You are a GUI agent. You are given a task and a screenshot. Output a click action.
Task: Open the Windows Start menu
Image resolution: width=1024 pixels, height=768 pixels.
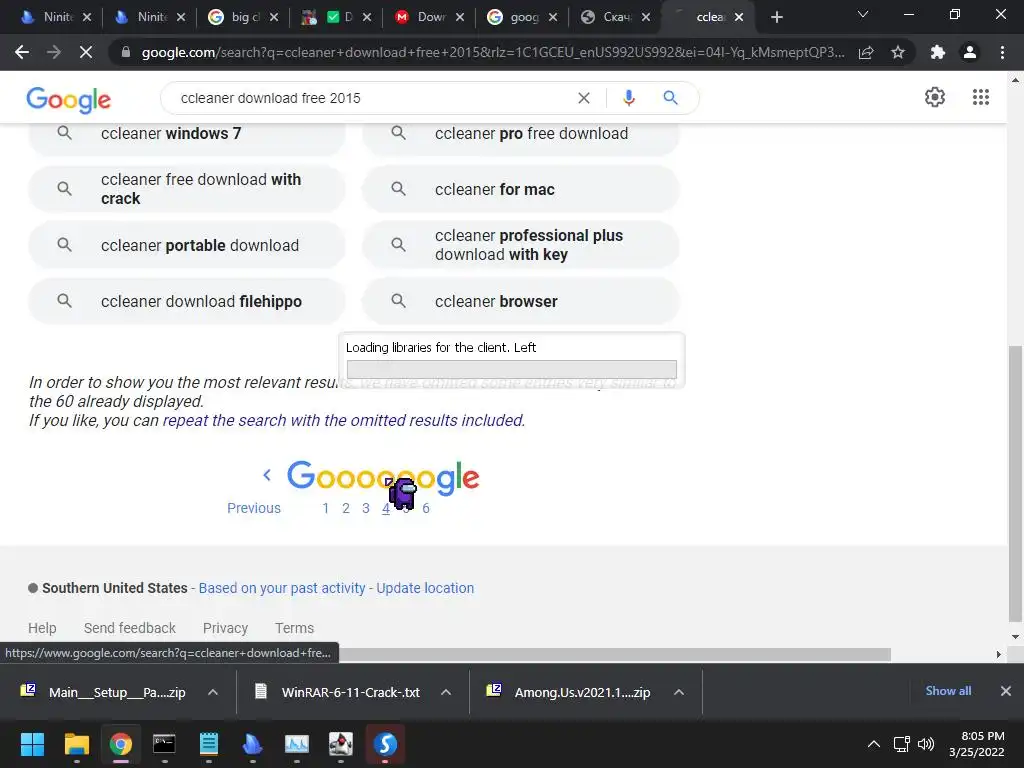click(32, 744)
